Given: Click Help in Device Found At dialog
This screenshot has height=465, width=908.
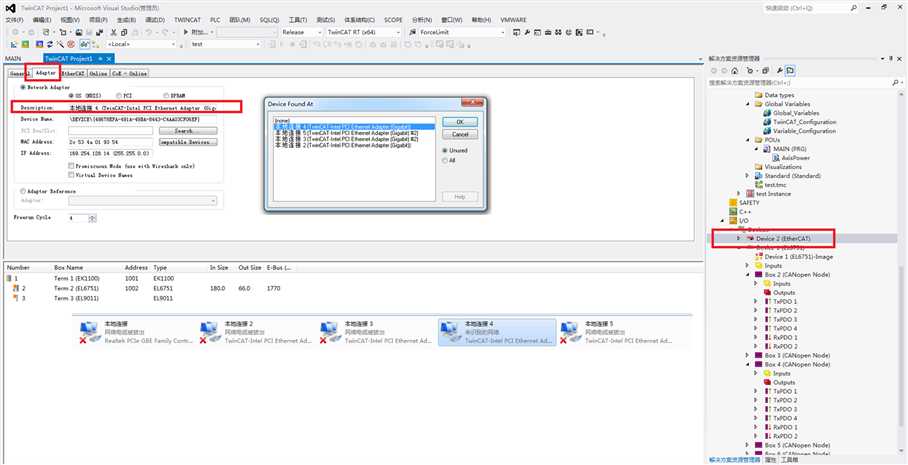Looking at the screenshot, I should click(460, 197).
